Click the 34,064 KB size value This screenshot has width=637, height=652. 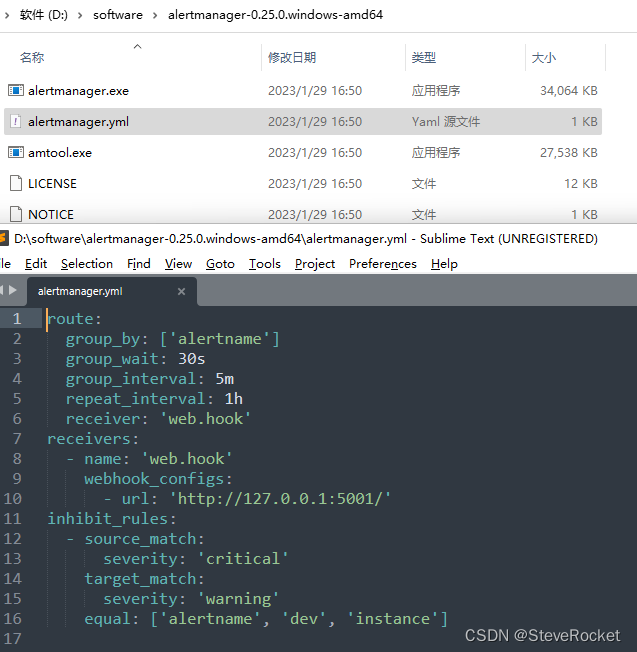(x=568, y=91)
